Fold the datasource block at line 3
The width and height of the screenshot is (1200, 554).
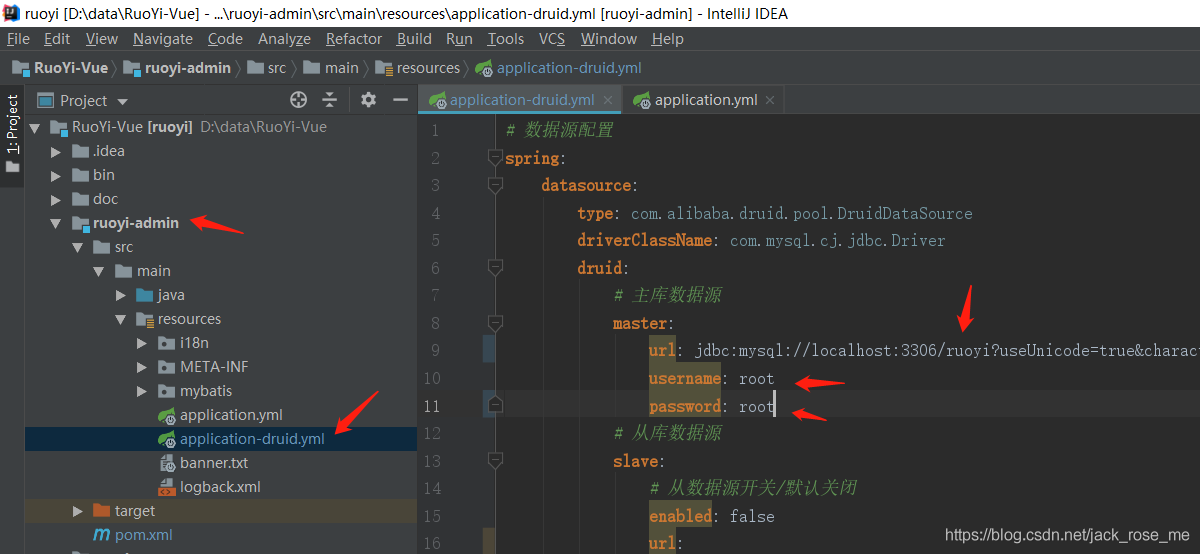click(x=494, y=185)
